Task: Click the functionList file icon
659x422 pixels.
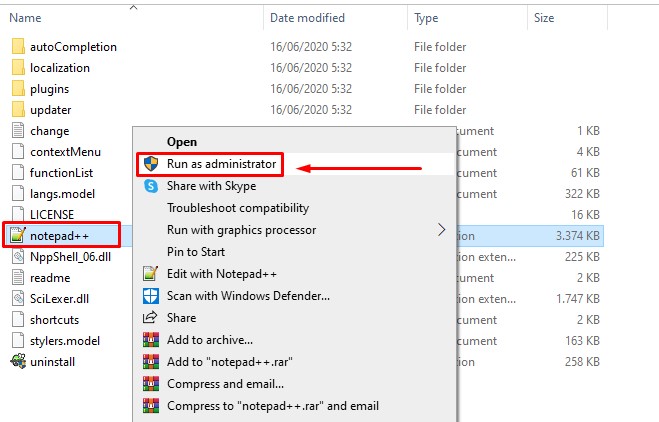Action: tap(18, 172)
